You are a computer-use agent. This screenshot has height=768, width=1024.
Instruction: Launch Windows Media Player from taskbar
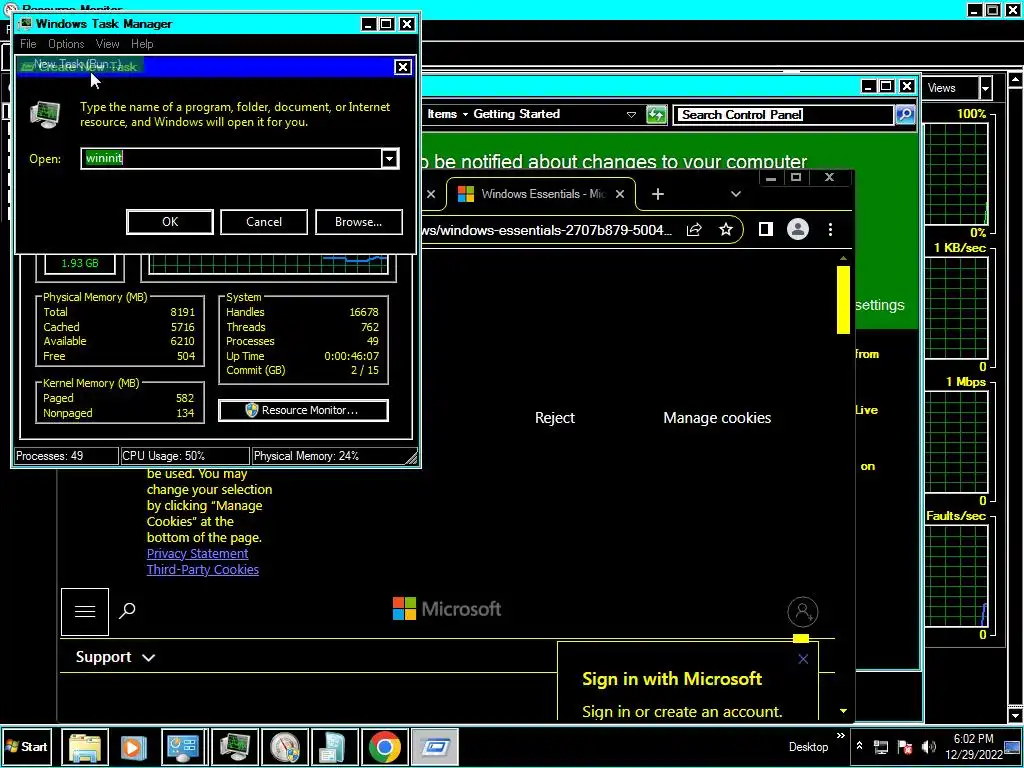pos(133,746)
